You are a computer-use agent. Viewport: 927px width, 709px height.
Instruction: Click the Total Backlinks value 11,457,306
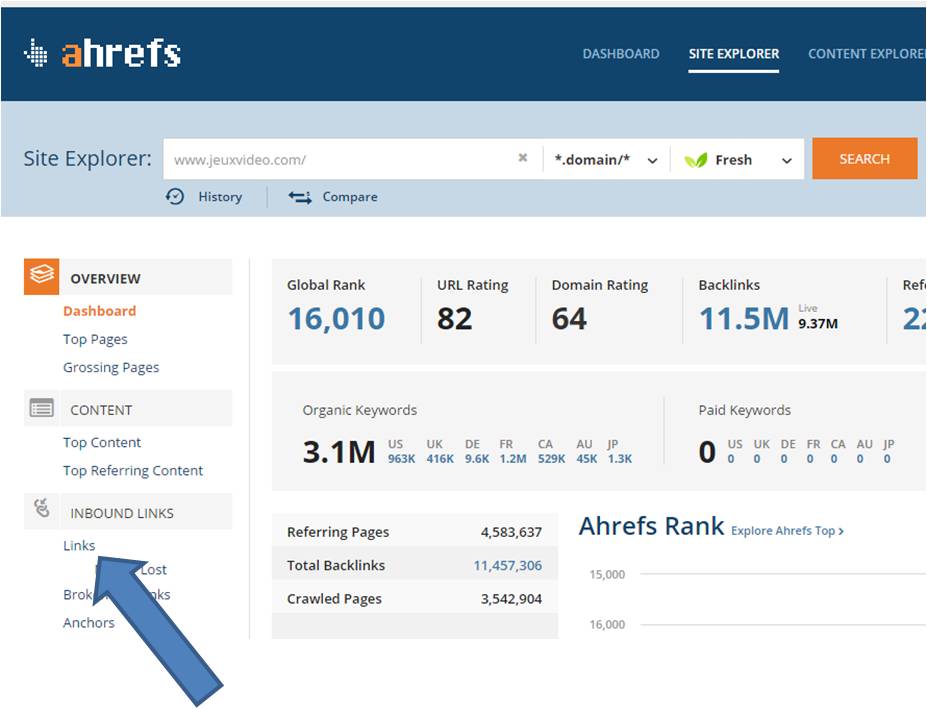click(507, 565)
